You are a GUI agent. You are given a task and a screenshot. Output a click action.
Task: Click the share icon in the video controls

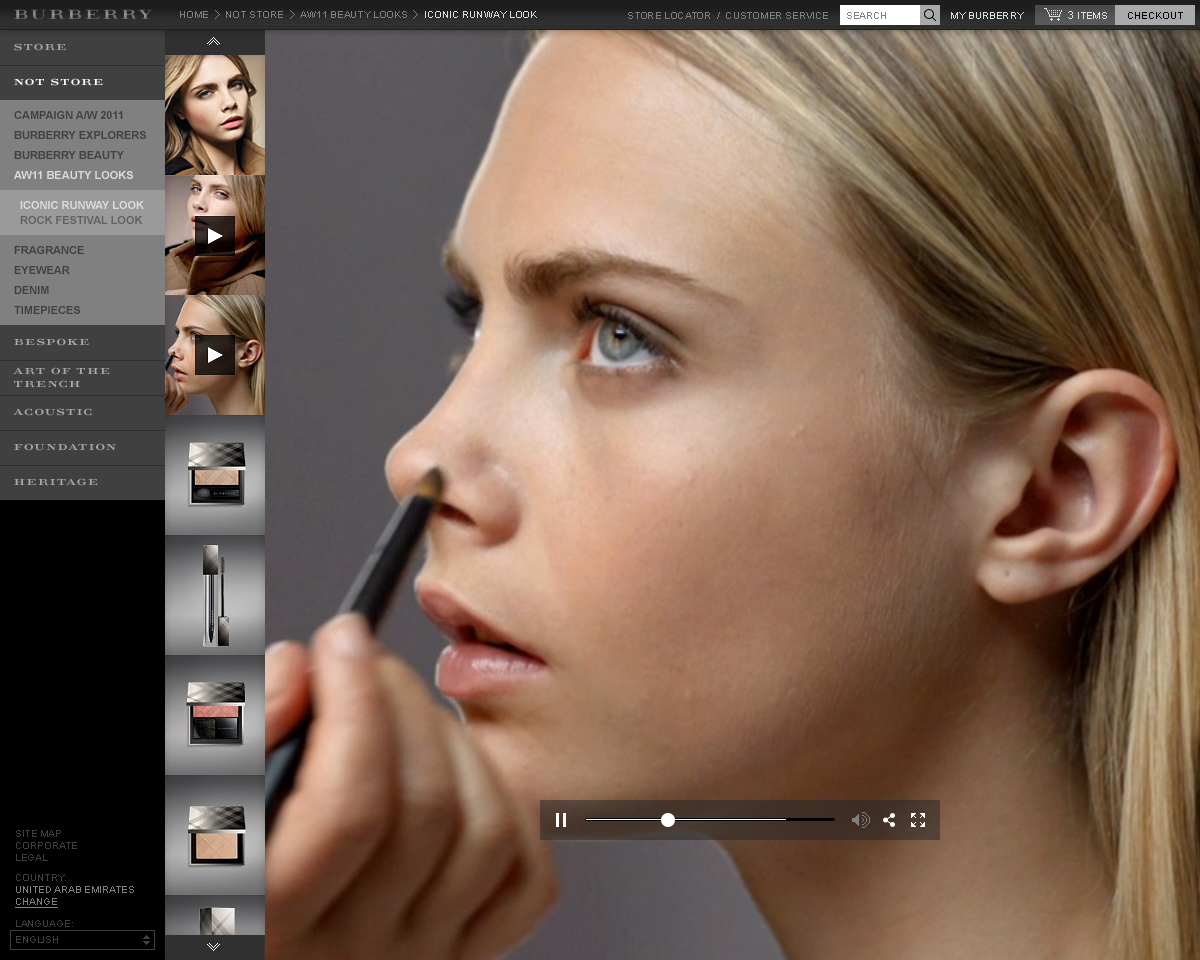889,820
